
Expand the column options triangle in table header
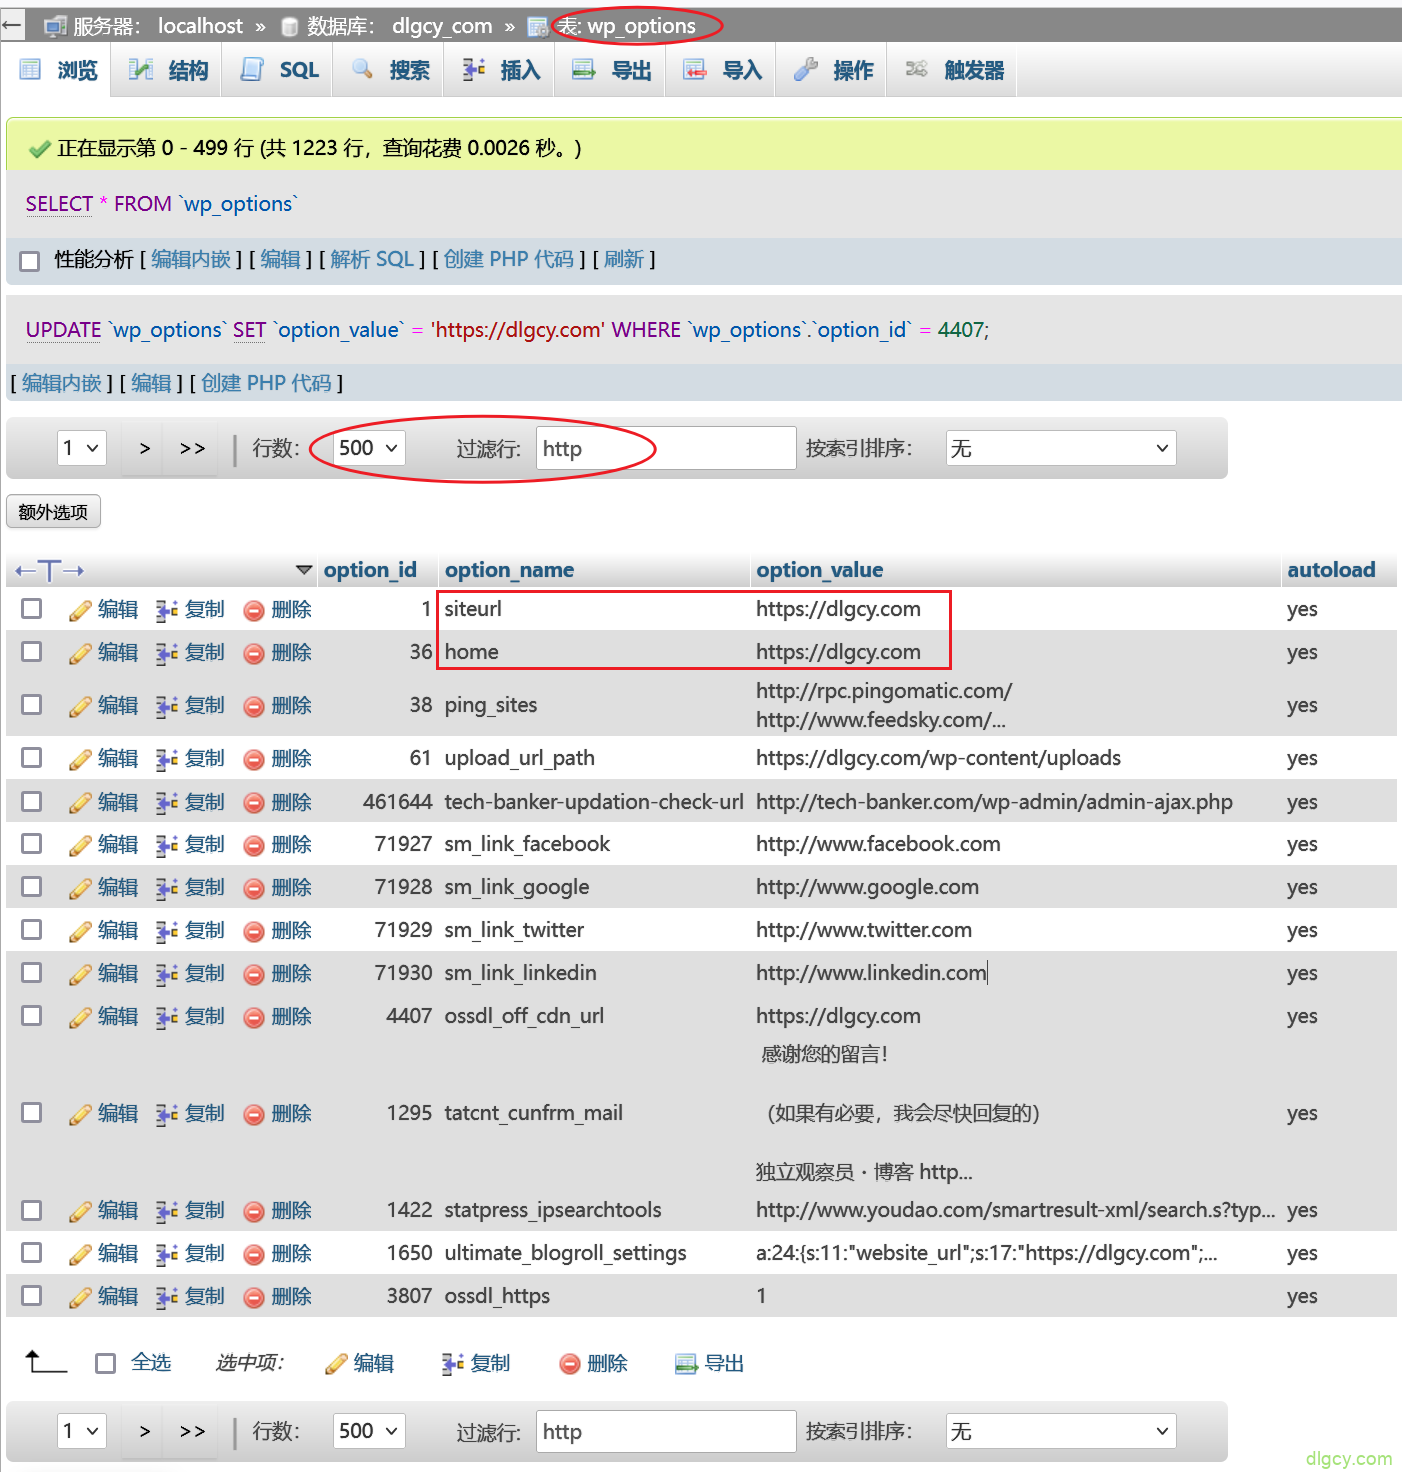(304, 570)
